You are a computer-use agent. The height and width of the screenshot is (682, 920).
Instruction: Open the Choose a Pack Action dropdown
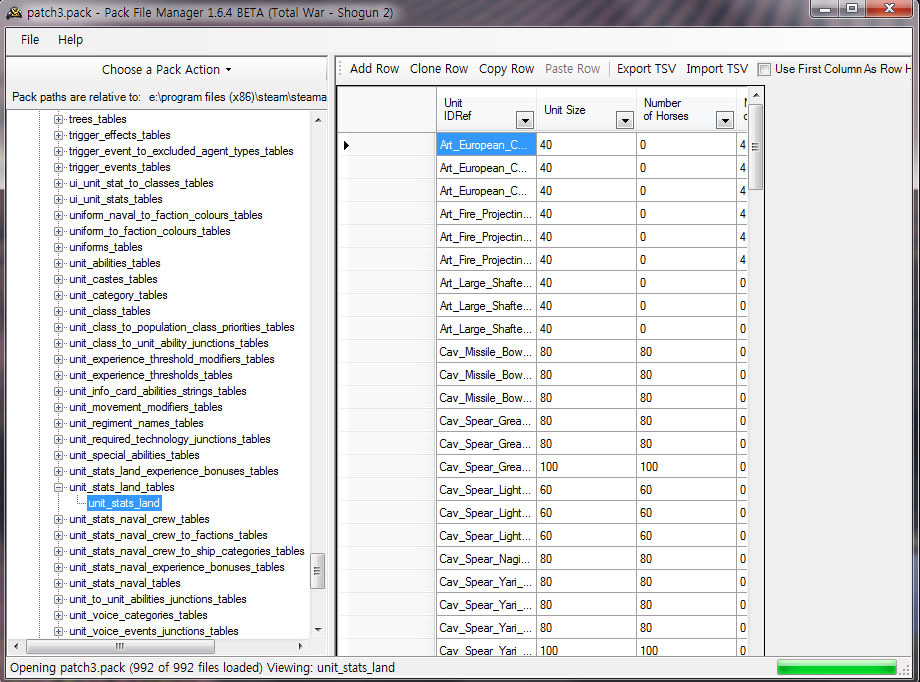166,70
